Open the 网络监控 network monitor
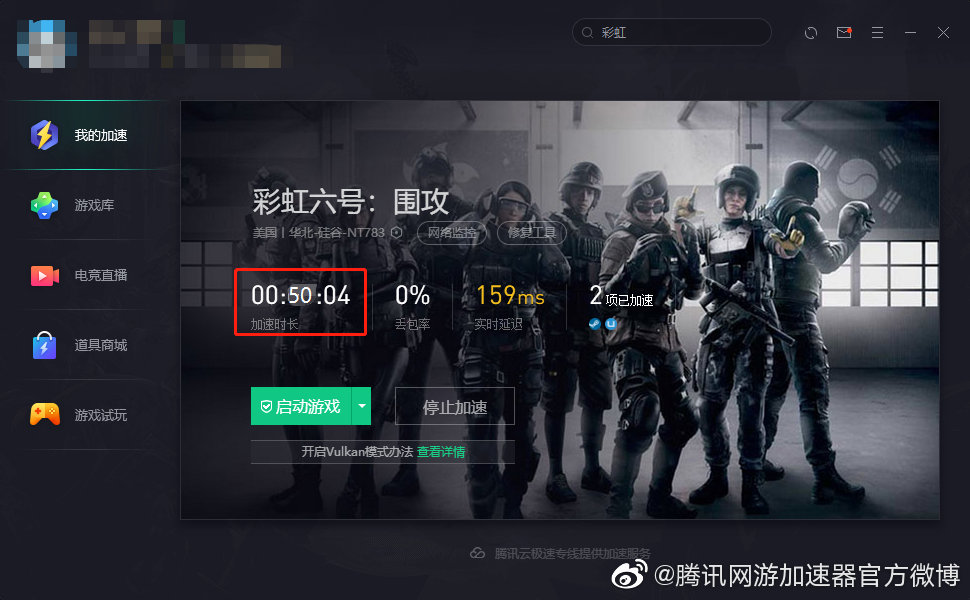Screen dimensions: 970x600 point(452,233)
